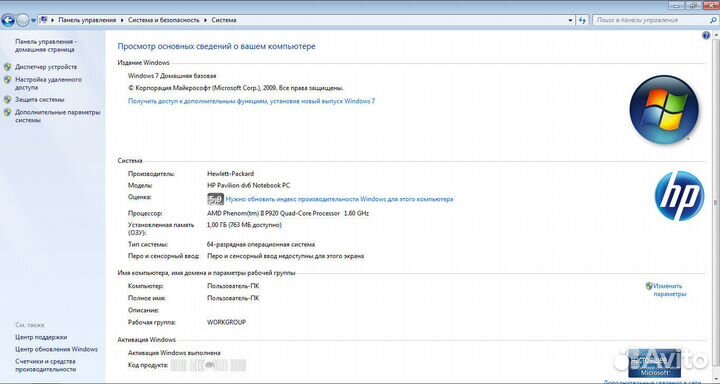The height and width of the screenshot is (384, 720).
Task: Select 64-разрядная операционная система text
Action: pos(261,245)
